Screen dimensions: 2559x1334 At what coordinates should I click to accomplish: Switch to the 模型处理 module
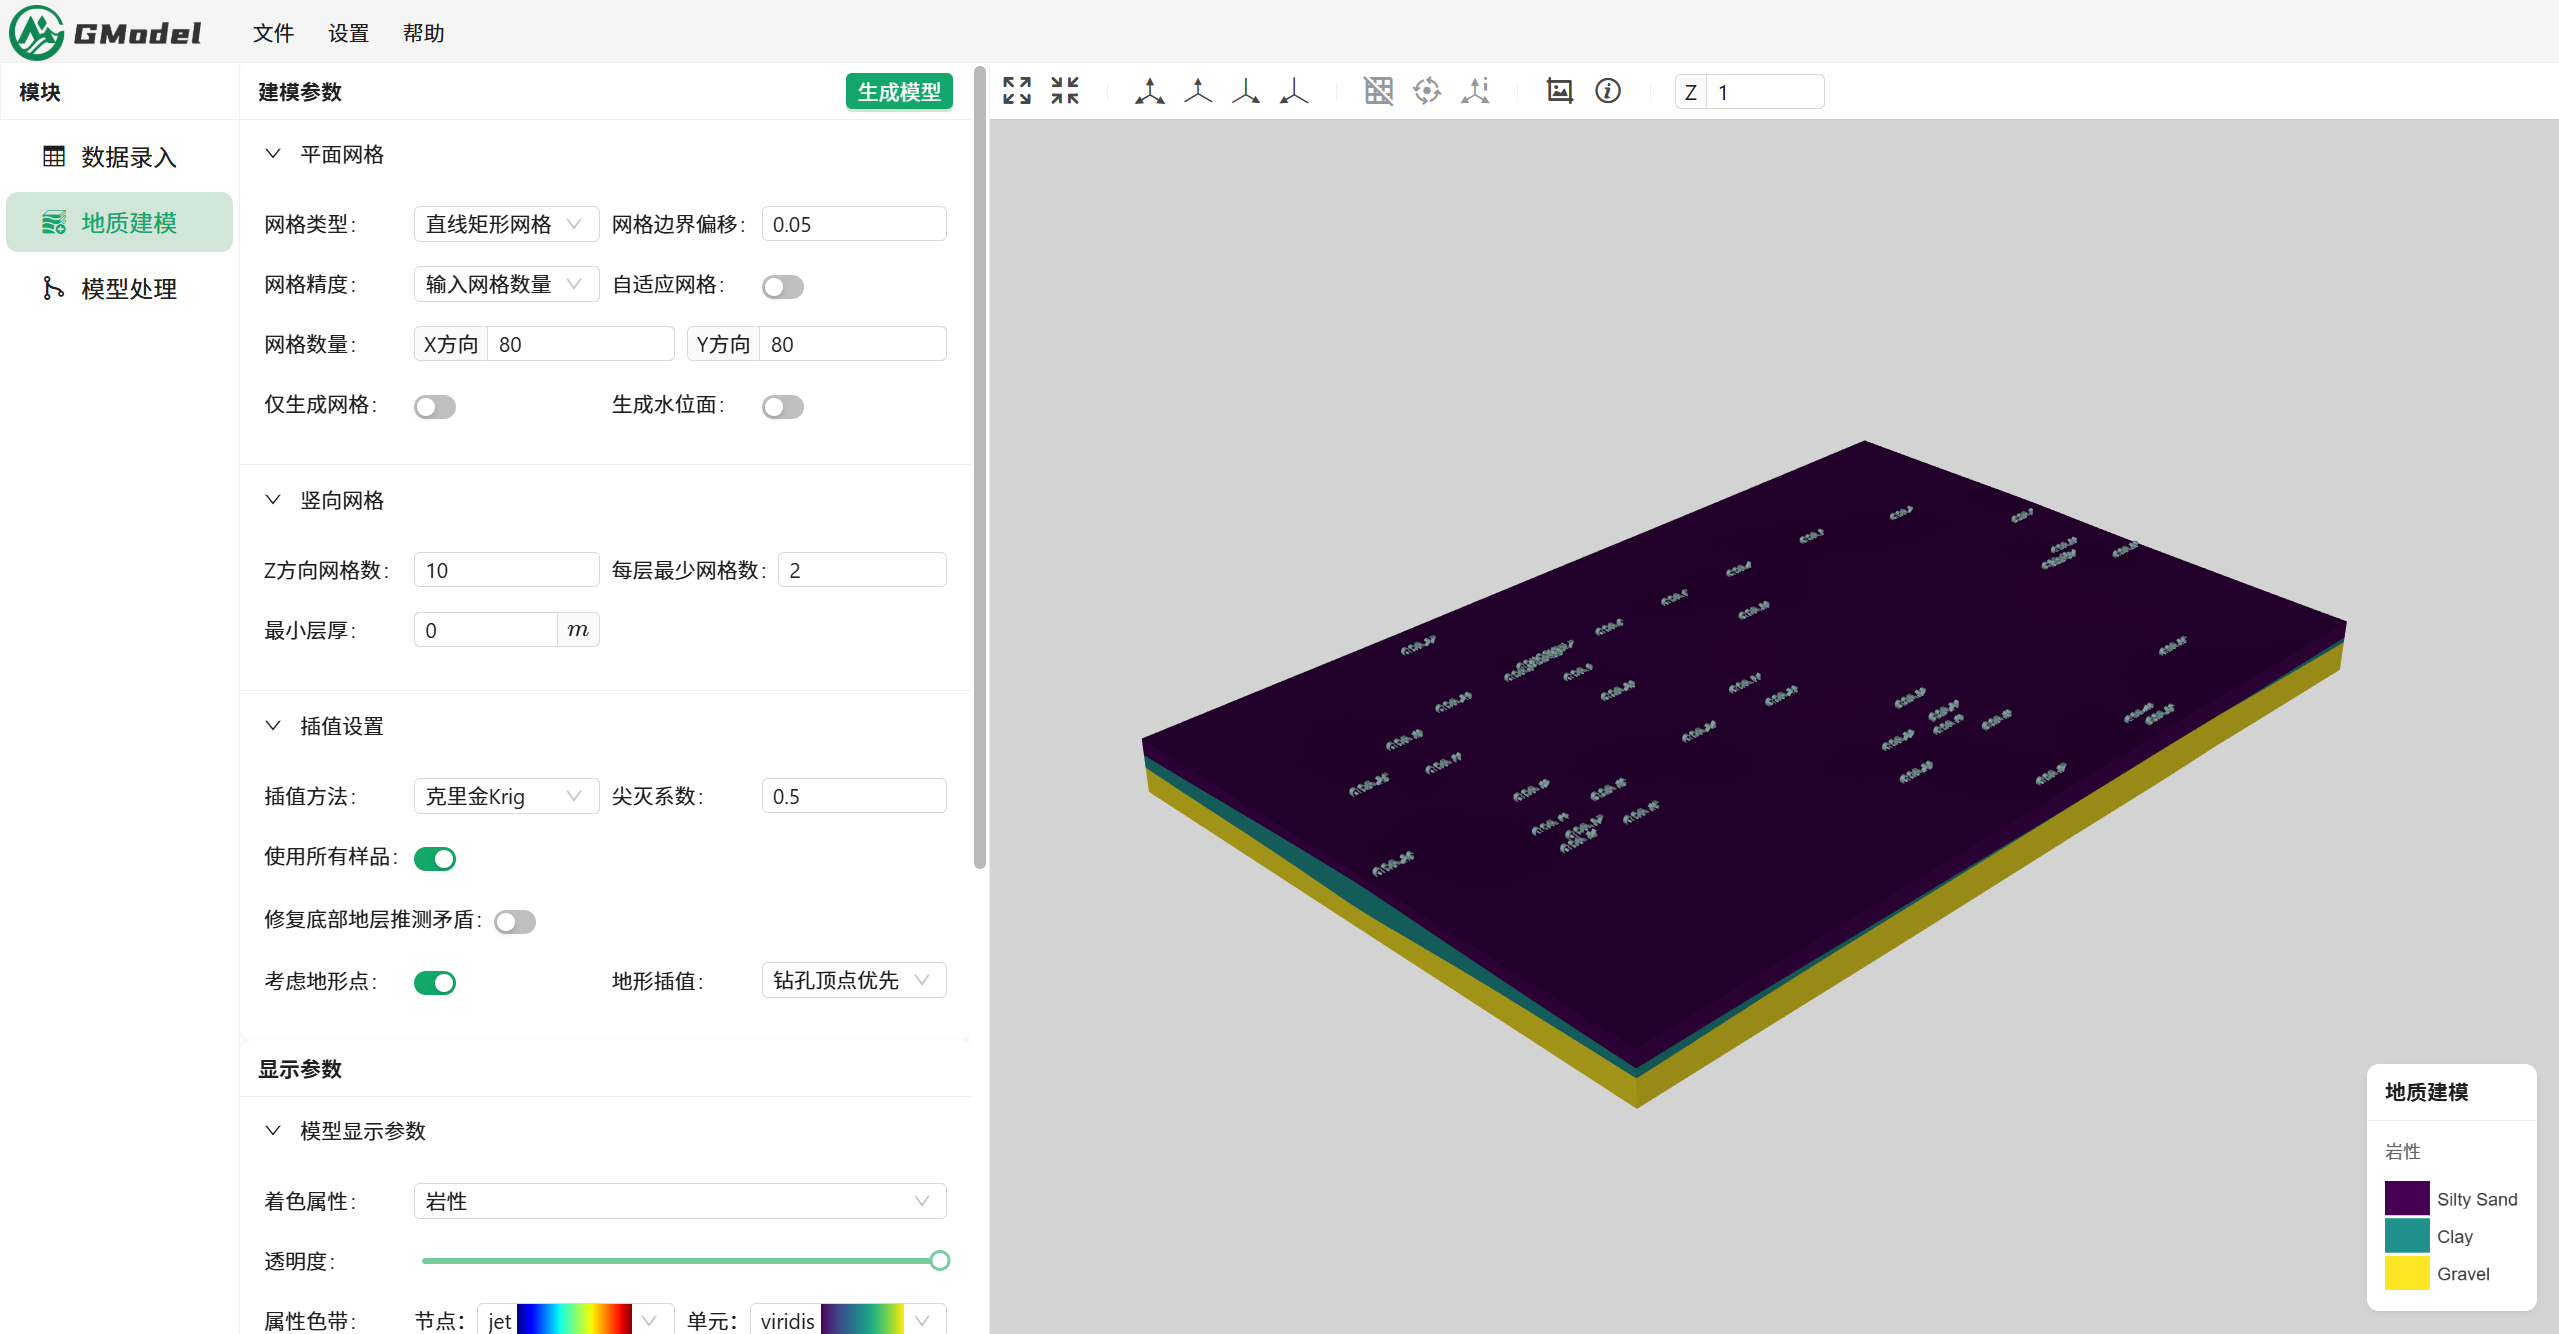128,289
